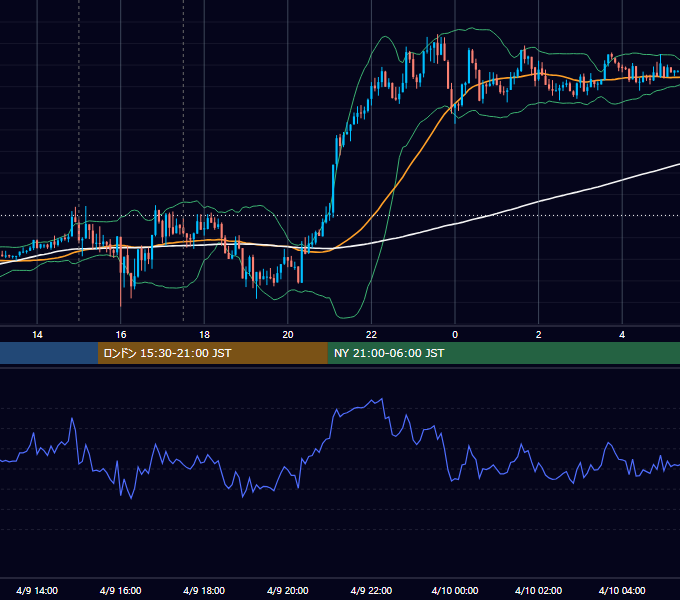Viewport: 680px width, 600px height.
Task: Click hour label 0 on price chart axis
Action: point(455,335)
